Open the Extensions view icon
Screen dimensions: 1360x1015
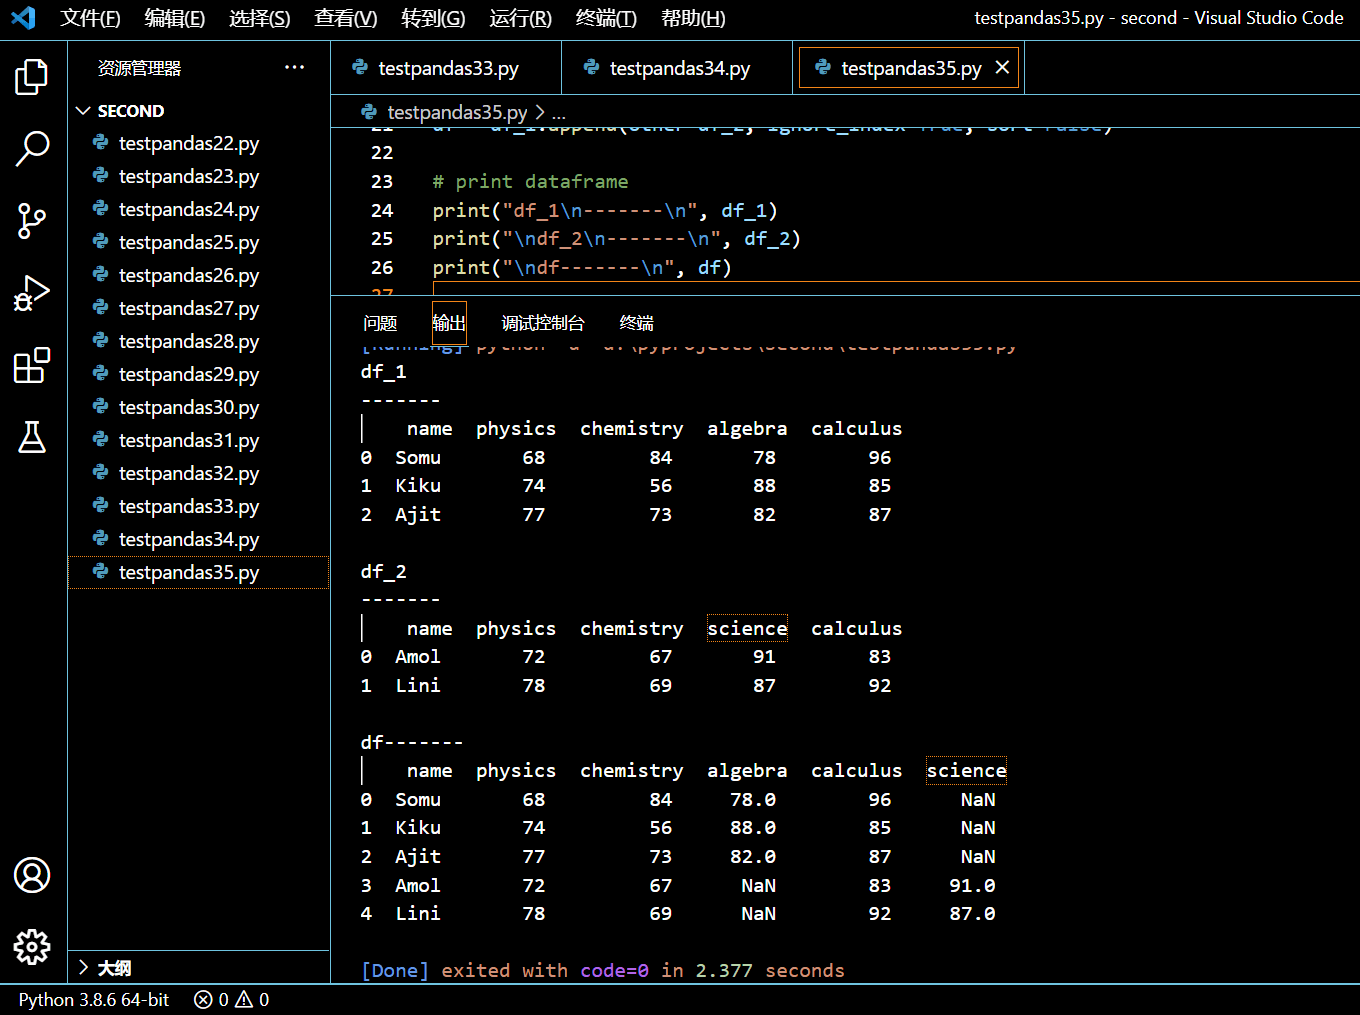point(32,365)
